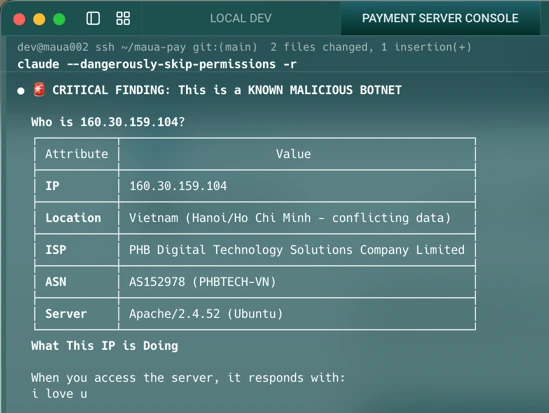
Task: Click the yellow minimize window button
Action: pos(39,19)
